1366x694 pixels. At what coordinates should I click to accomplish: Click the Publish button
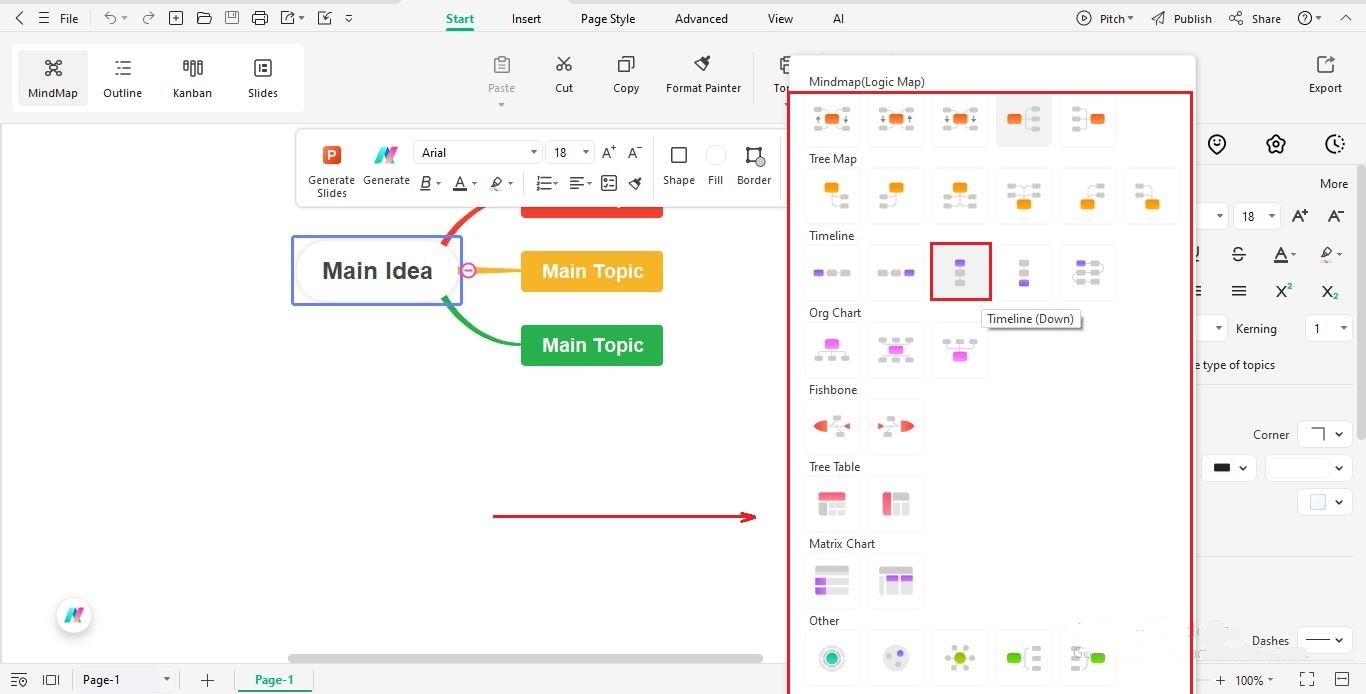[1181, 19]
